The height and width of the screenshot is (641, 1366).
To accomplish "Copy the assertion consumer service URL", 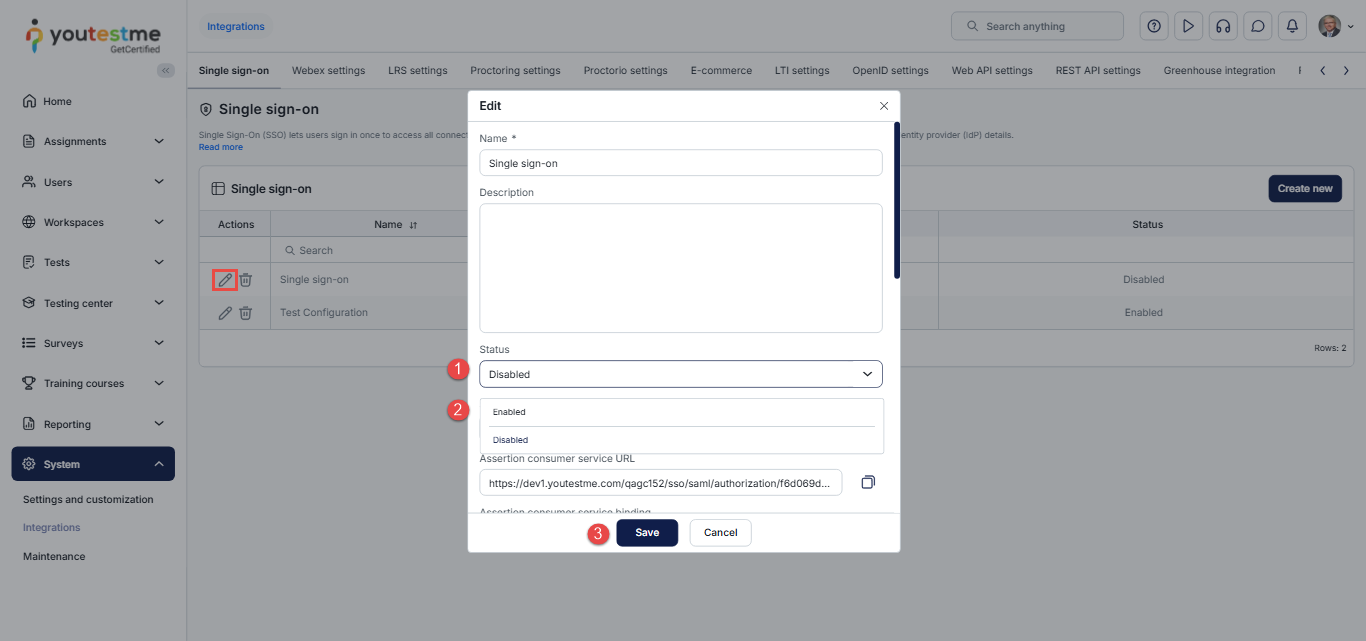I will click(868, 482).
